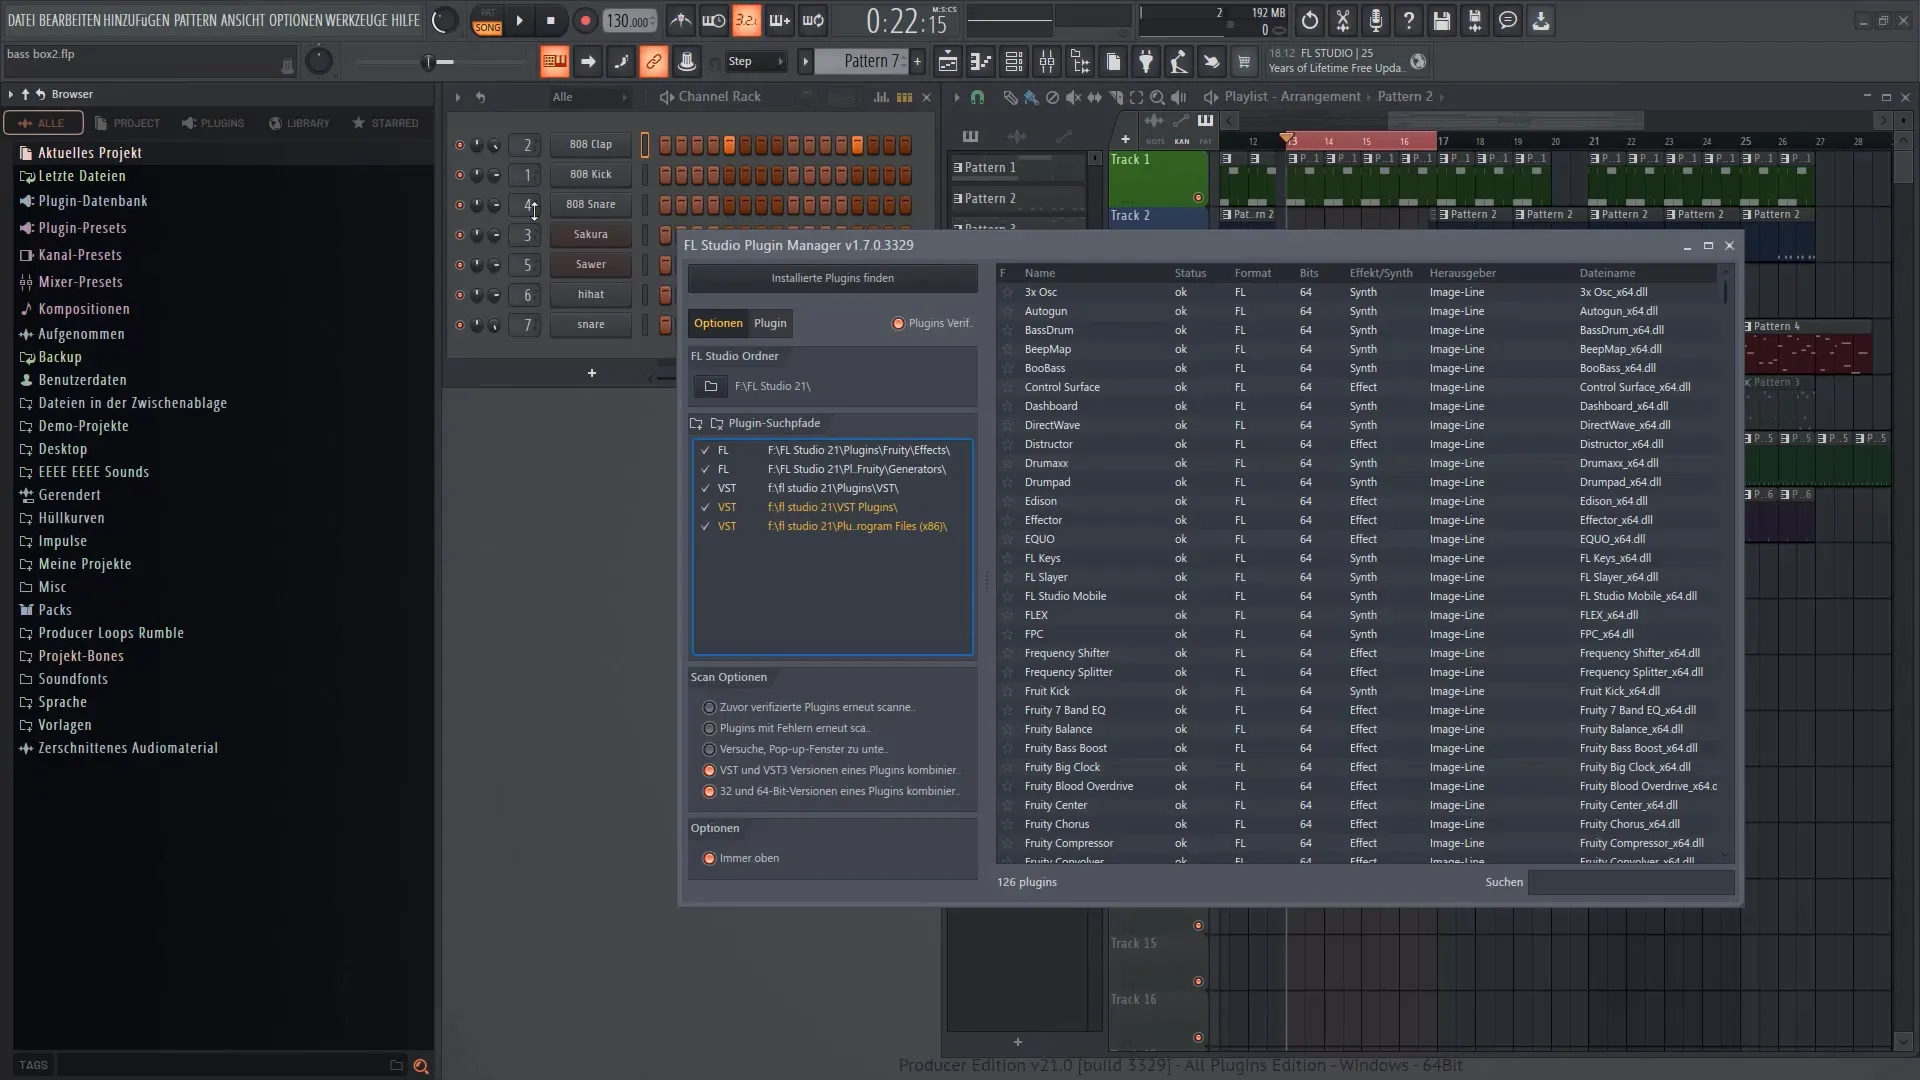Adjust BPM tempo input field to 130
This screenshot has width=1920, height=1080.
coord(630,20)
